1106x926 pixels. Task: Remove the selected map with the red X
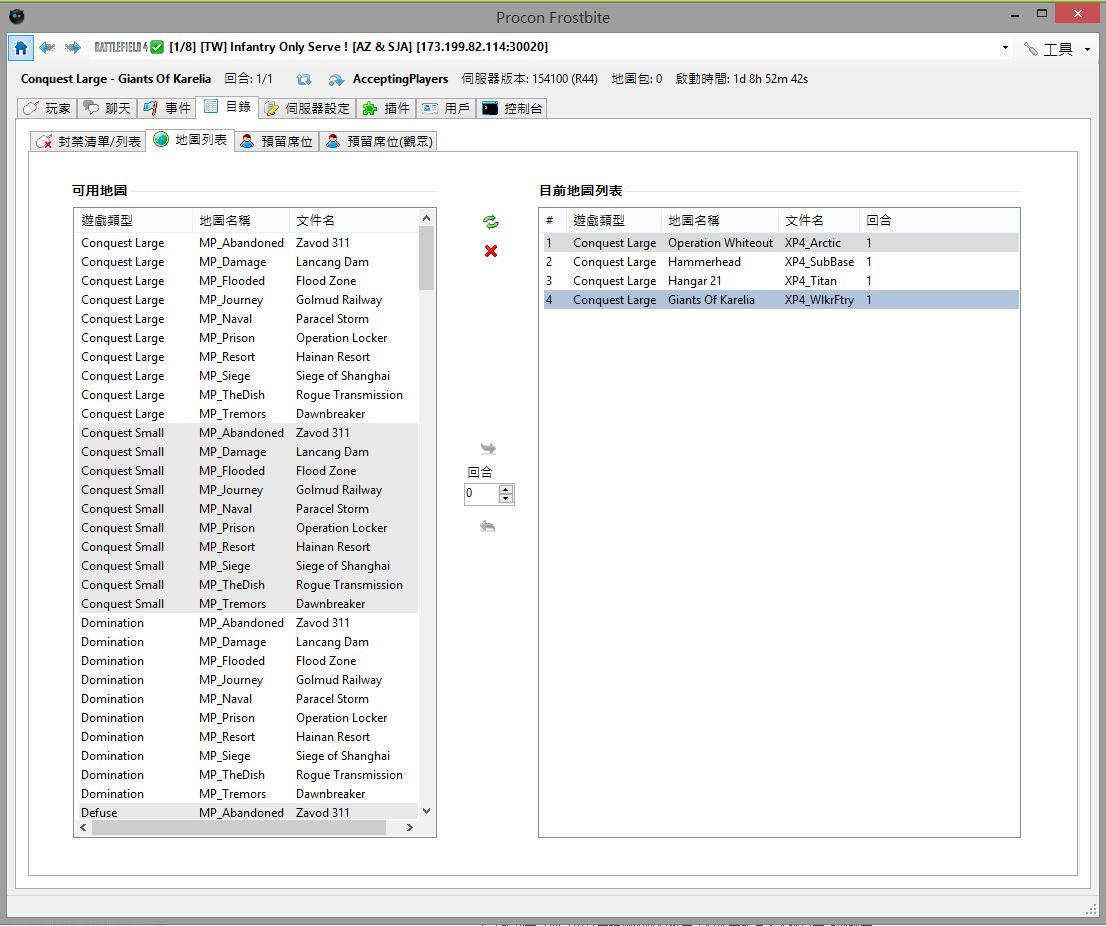pyautogui.click(x=491, y=251)
